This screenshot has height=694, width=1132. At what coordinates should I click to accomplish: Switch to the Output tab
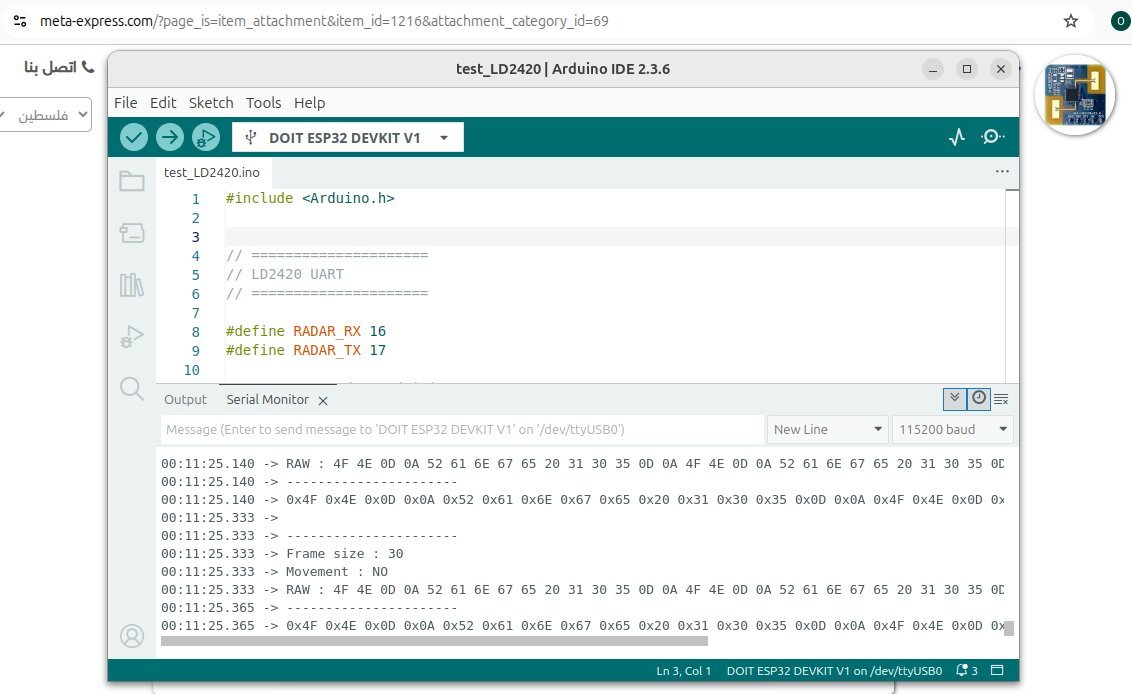pos(186,399)
